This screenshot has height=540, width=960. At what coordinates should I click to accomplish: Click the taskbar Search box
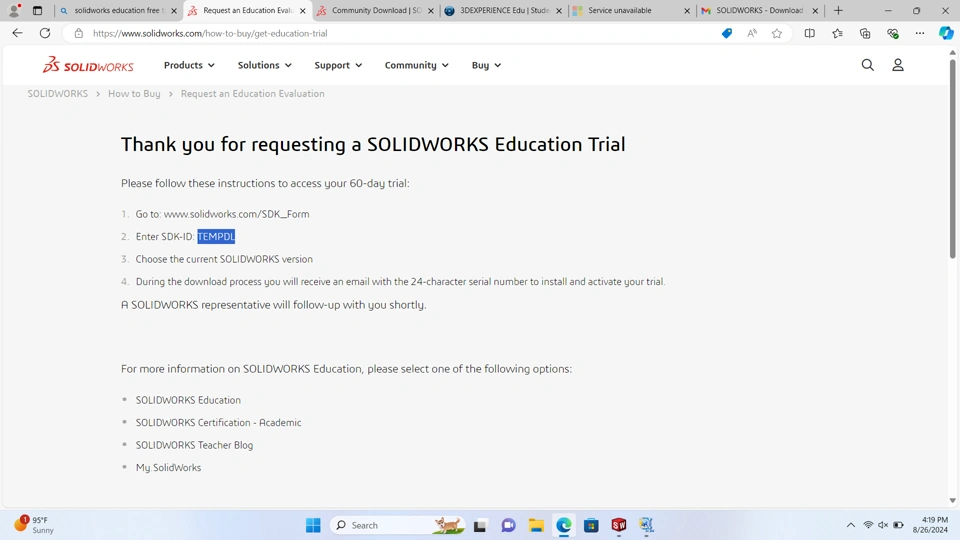point(397,525)
